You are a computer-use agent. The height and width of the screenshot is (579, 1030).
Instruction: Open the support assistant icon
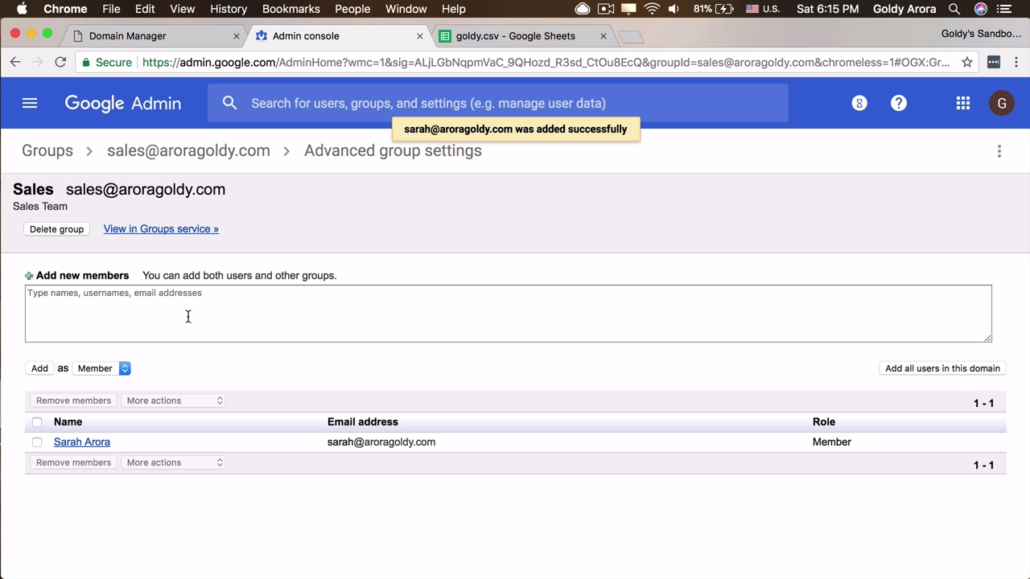pos(859,103)
